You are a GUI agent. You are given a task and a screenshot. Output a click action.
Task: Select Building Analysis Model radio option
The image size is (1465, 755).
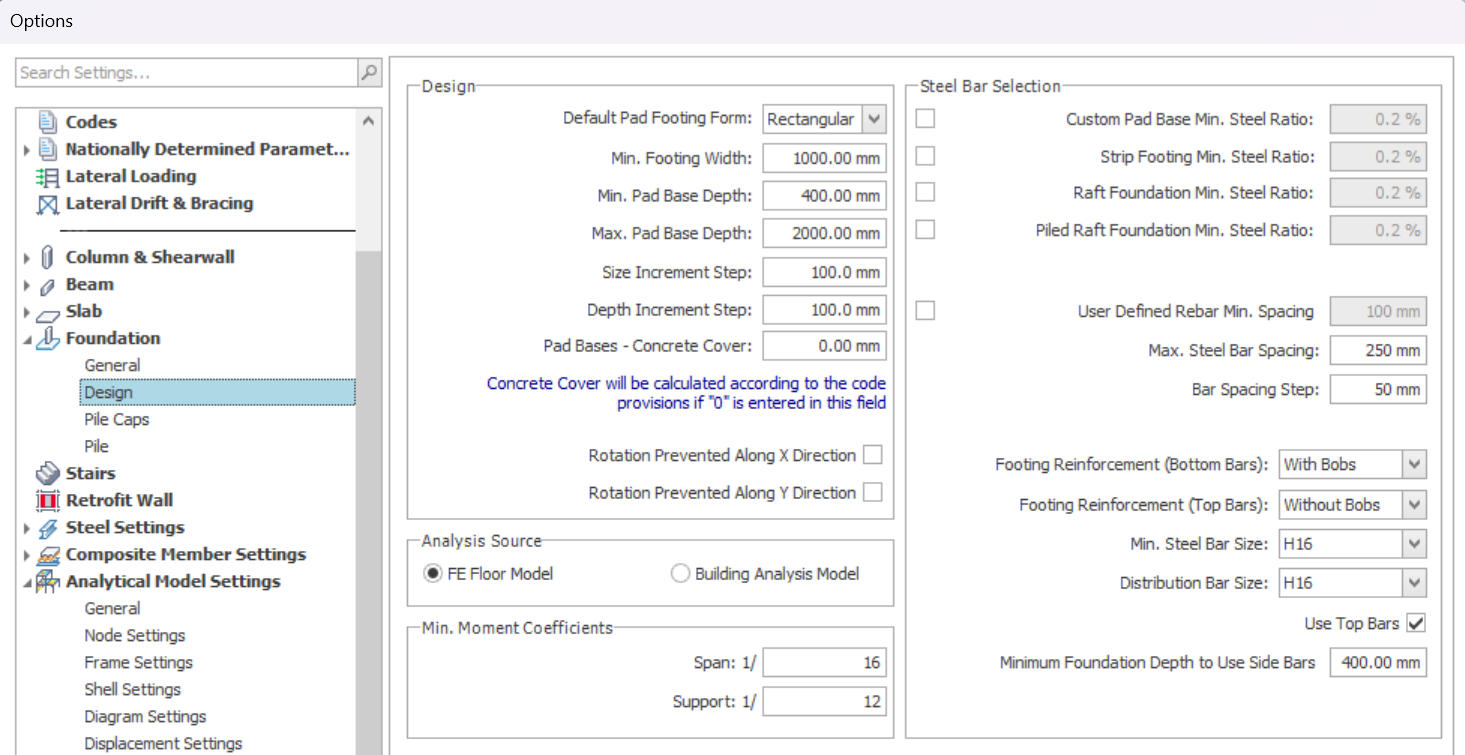[681, 574]
